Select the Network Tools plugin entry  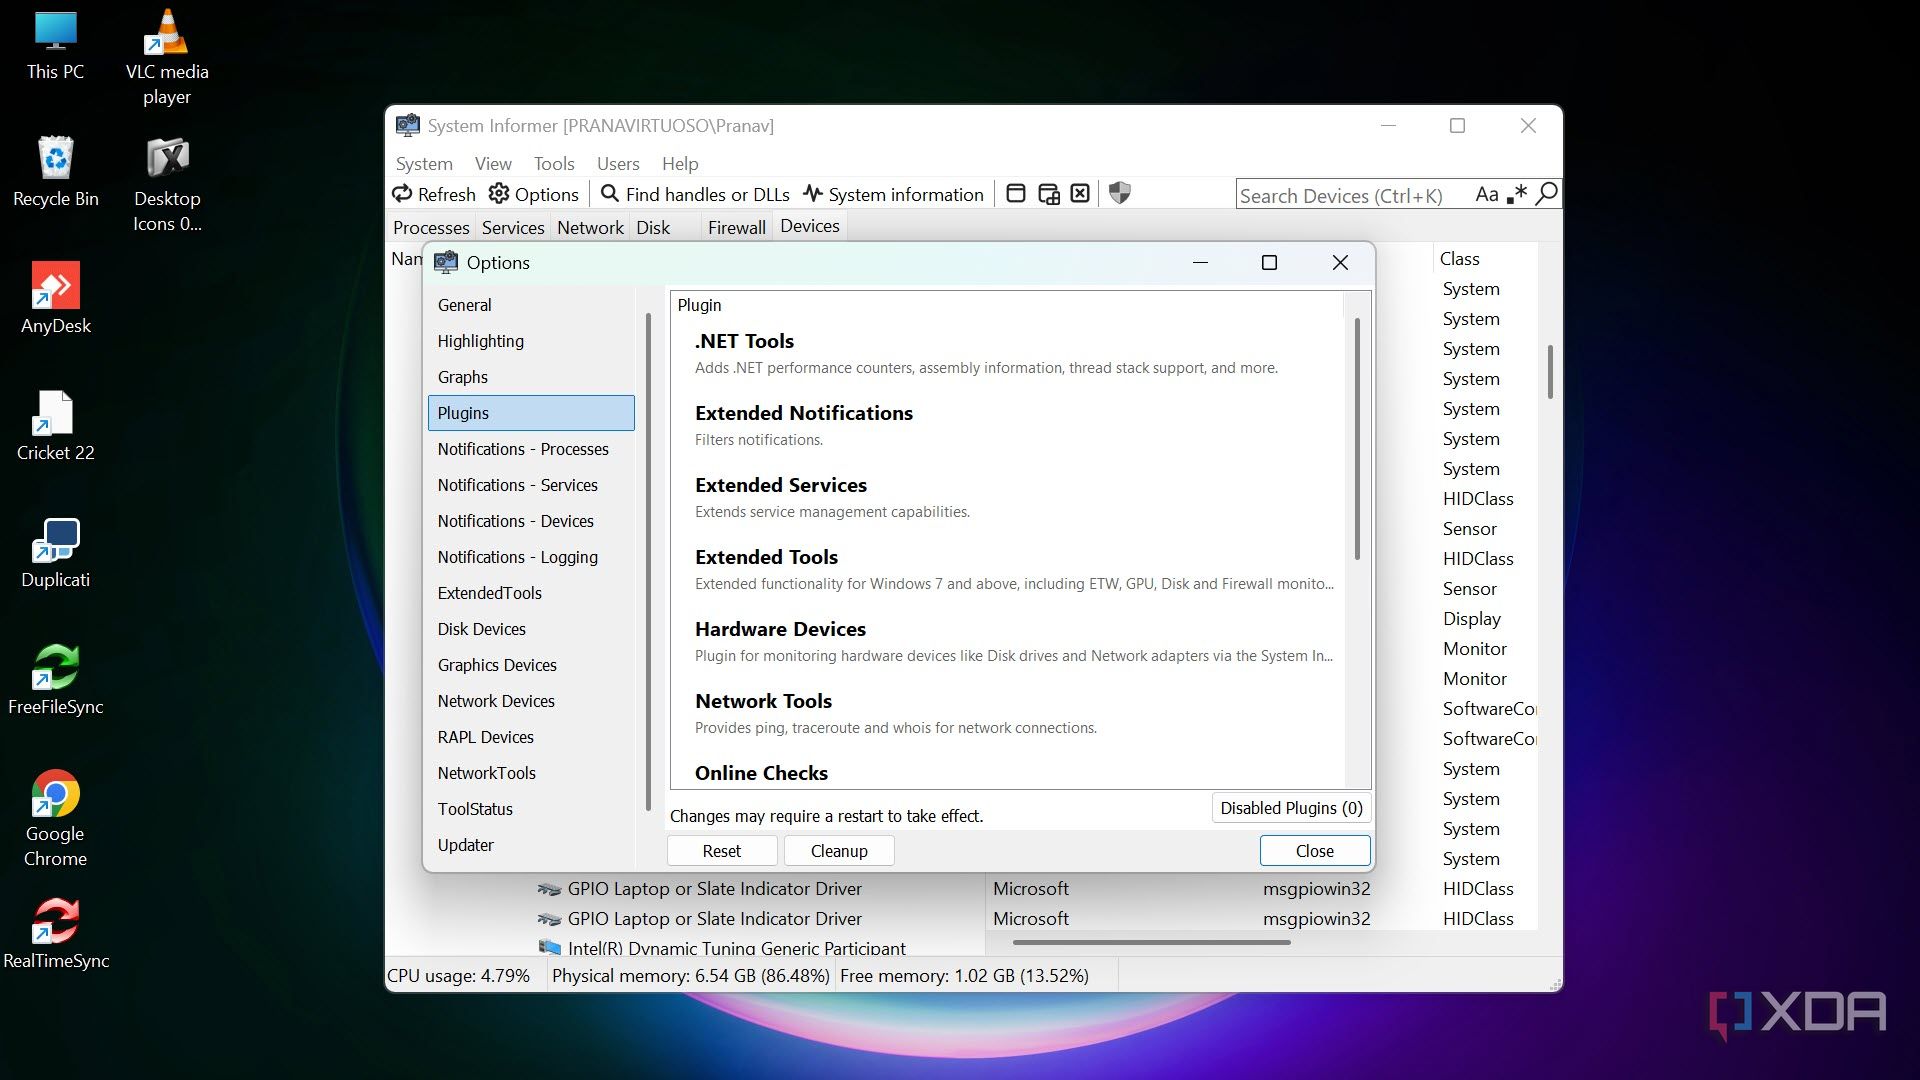pos(1008,713)
